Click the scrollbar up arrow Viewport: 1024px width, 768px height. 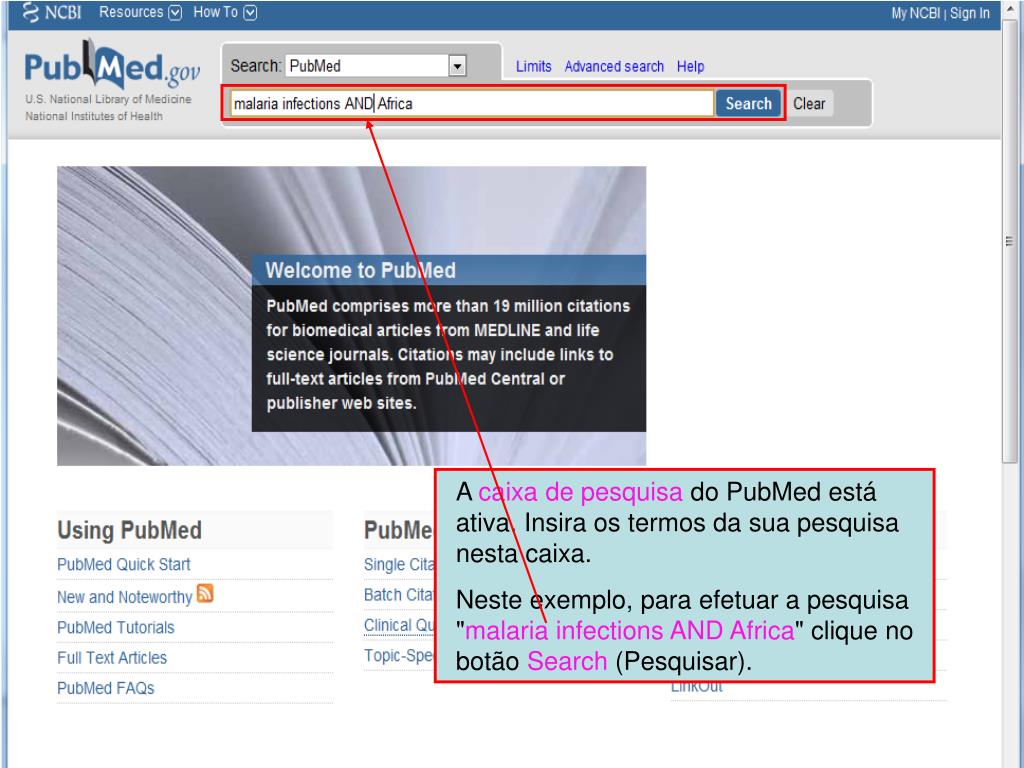(1010, 7)
